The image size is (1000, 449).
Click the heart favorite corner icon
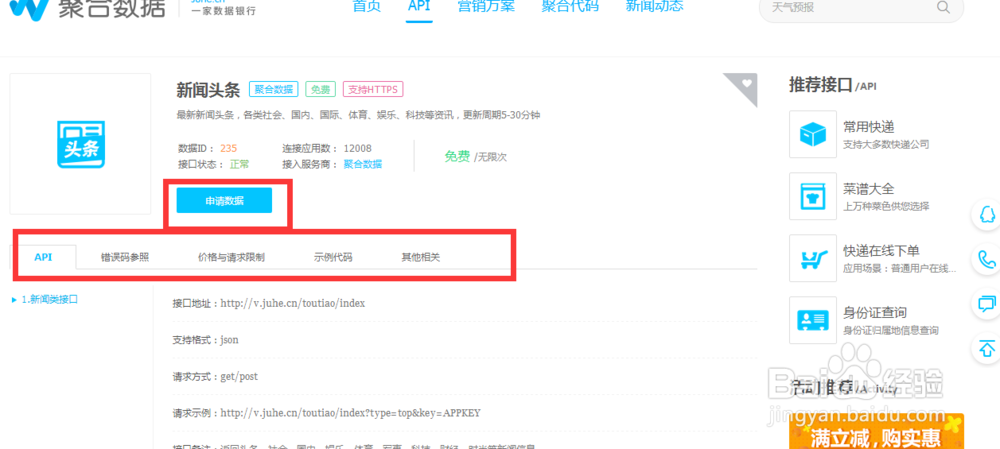point(746,84)
